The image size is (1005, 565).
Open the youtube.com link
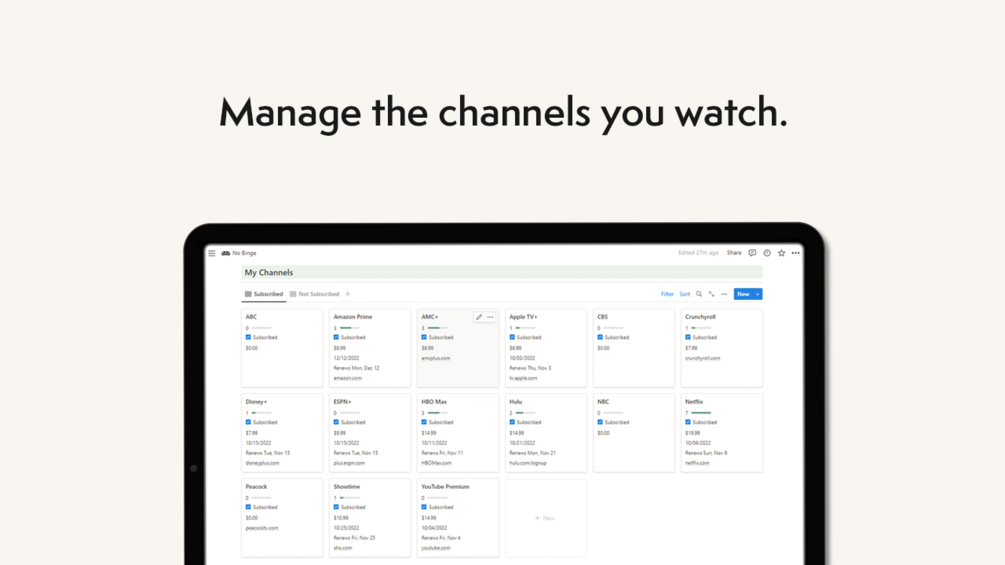pos(436,548)
